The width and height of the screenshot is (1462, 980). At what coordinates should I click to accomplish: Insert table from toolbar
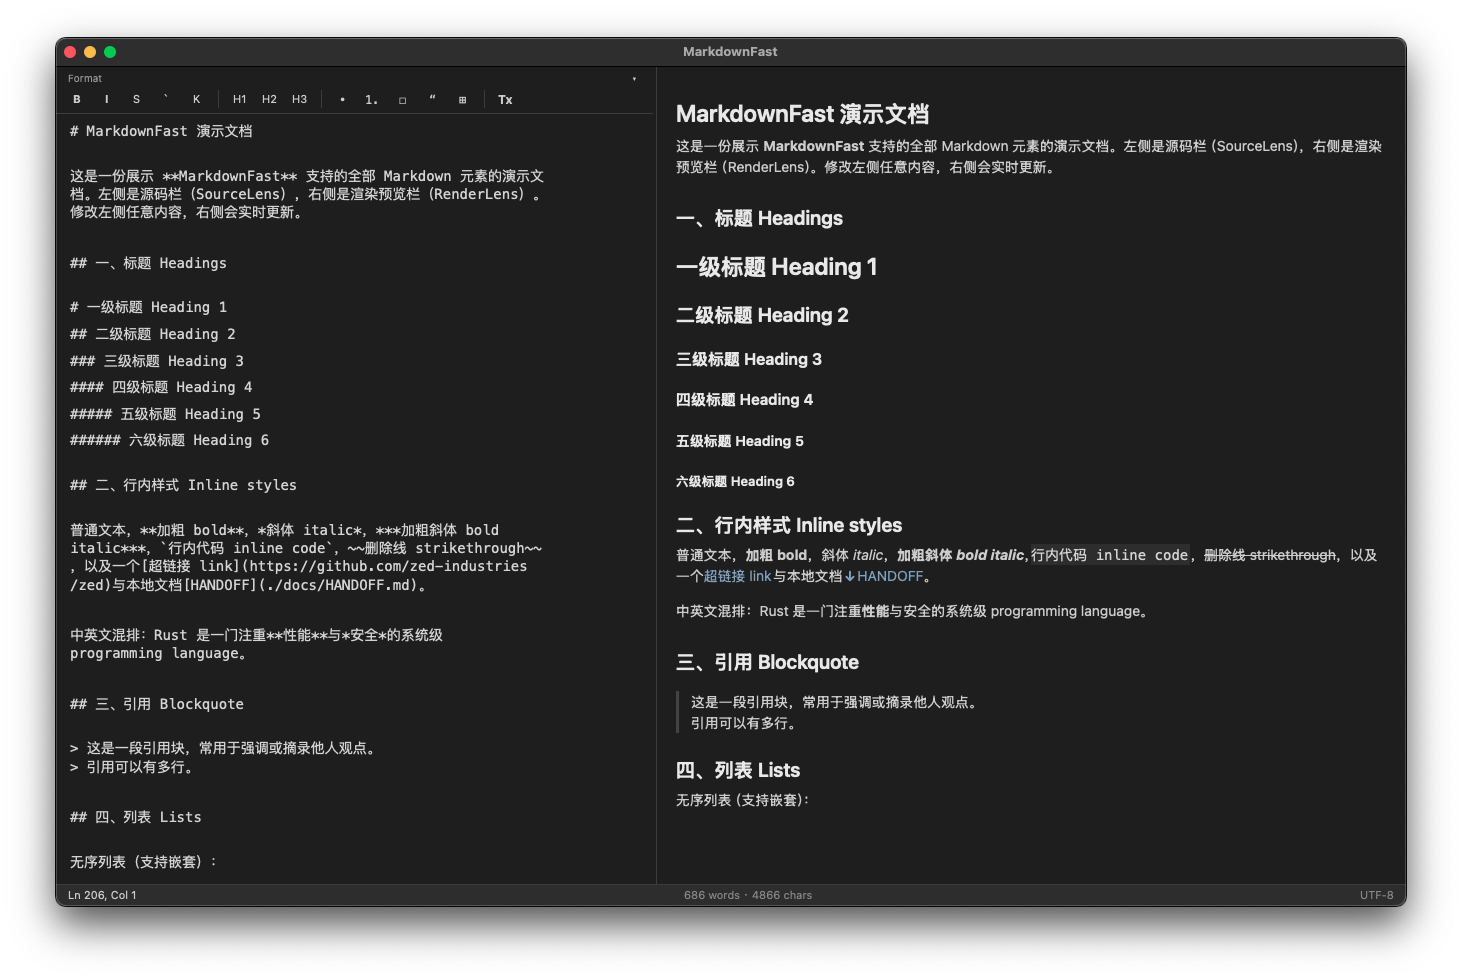(462, 99)
